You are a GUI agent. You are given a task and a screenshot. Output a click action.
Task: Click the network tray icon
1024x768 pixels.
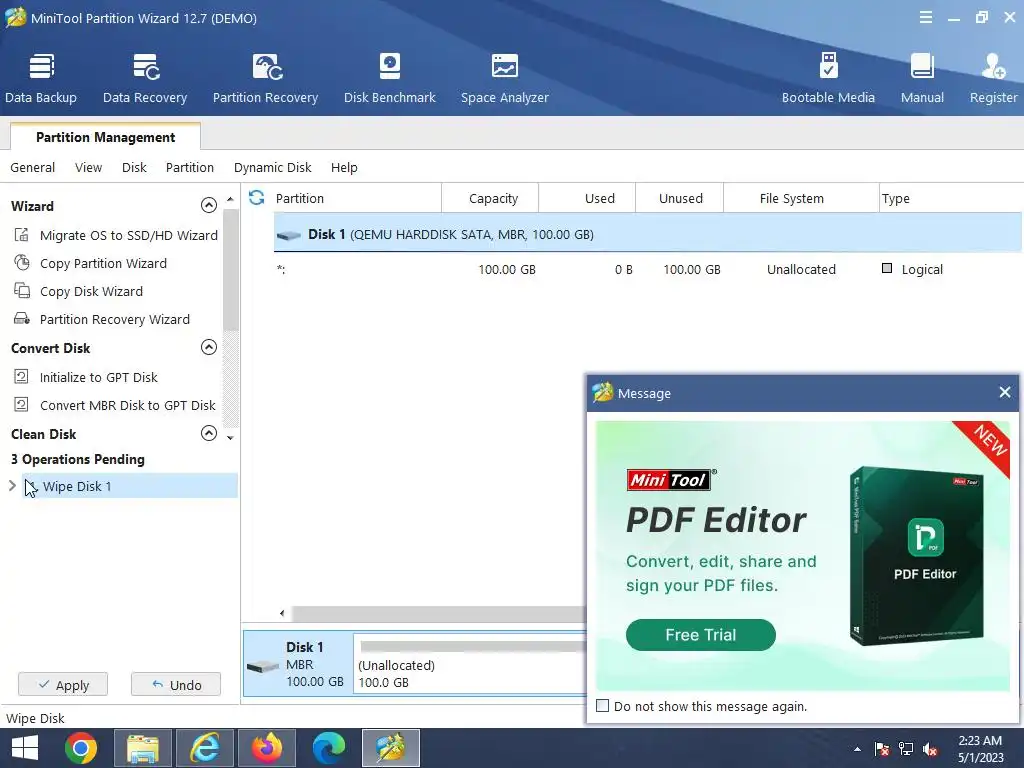pos(906,749)
